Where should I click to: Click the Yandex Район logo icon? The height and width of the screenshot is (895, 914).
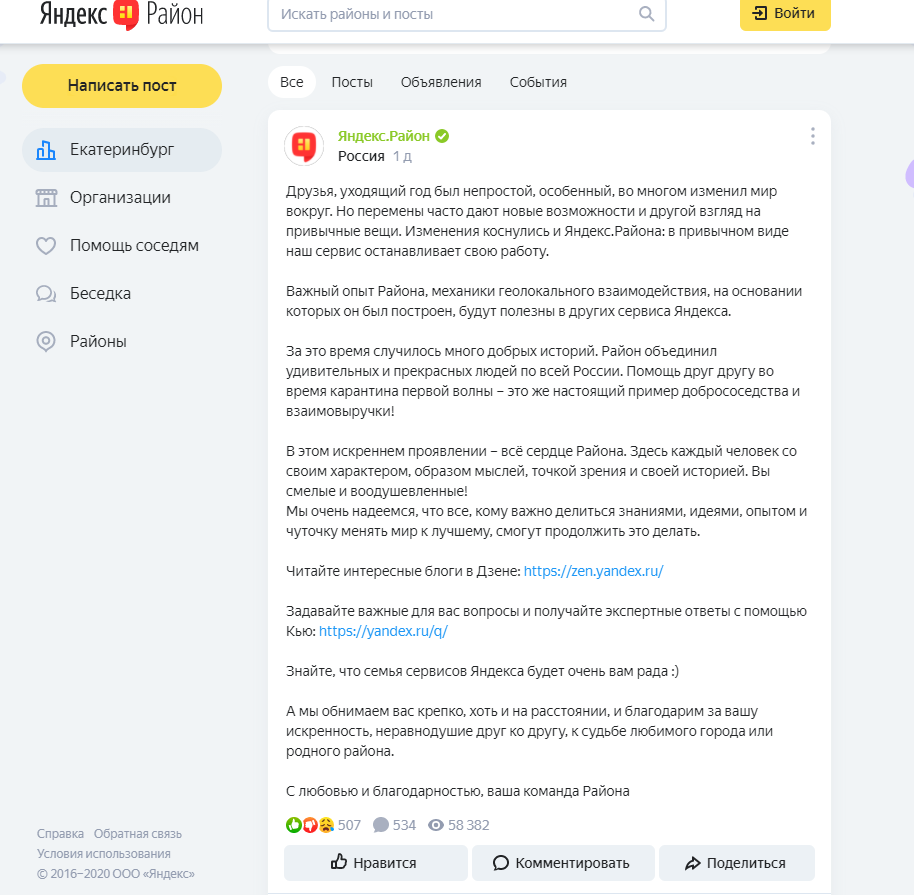[126, 14]
